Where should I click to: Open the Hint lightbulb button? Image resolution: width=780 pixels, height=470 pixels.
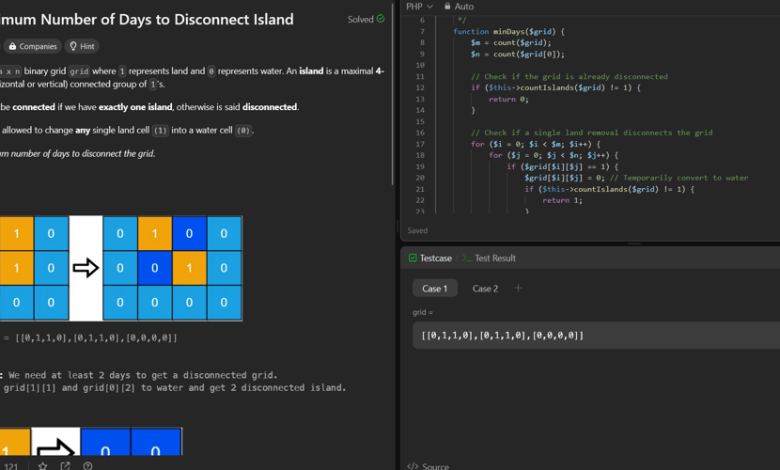click(82, 46)
